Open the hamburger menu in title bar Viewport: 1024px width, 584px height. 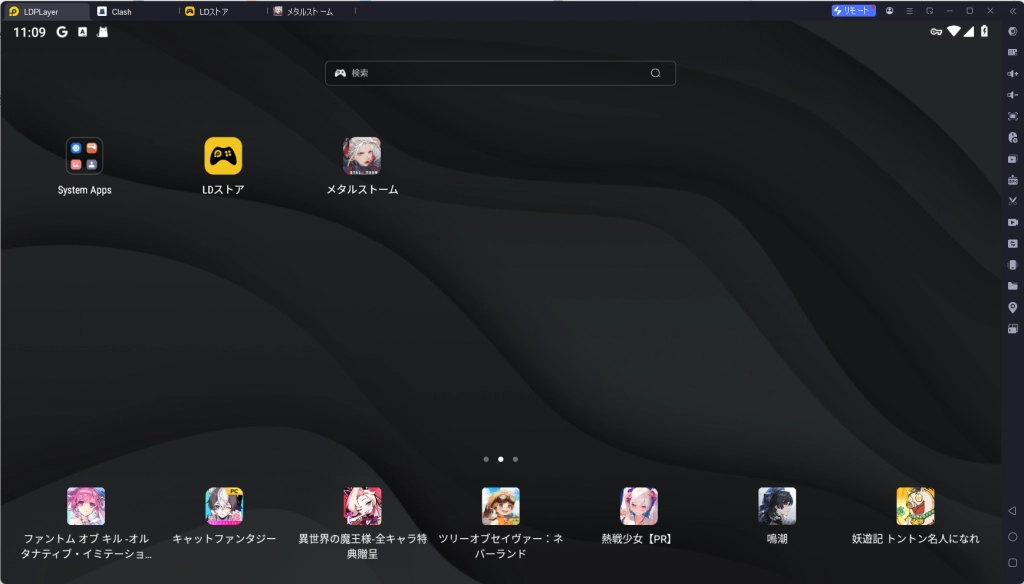tap(909, 11)
